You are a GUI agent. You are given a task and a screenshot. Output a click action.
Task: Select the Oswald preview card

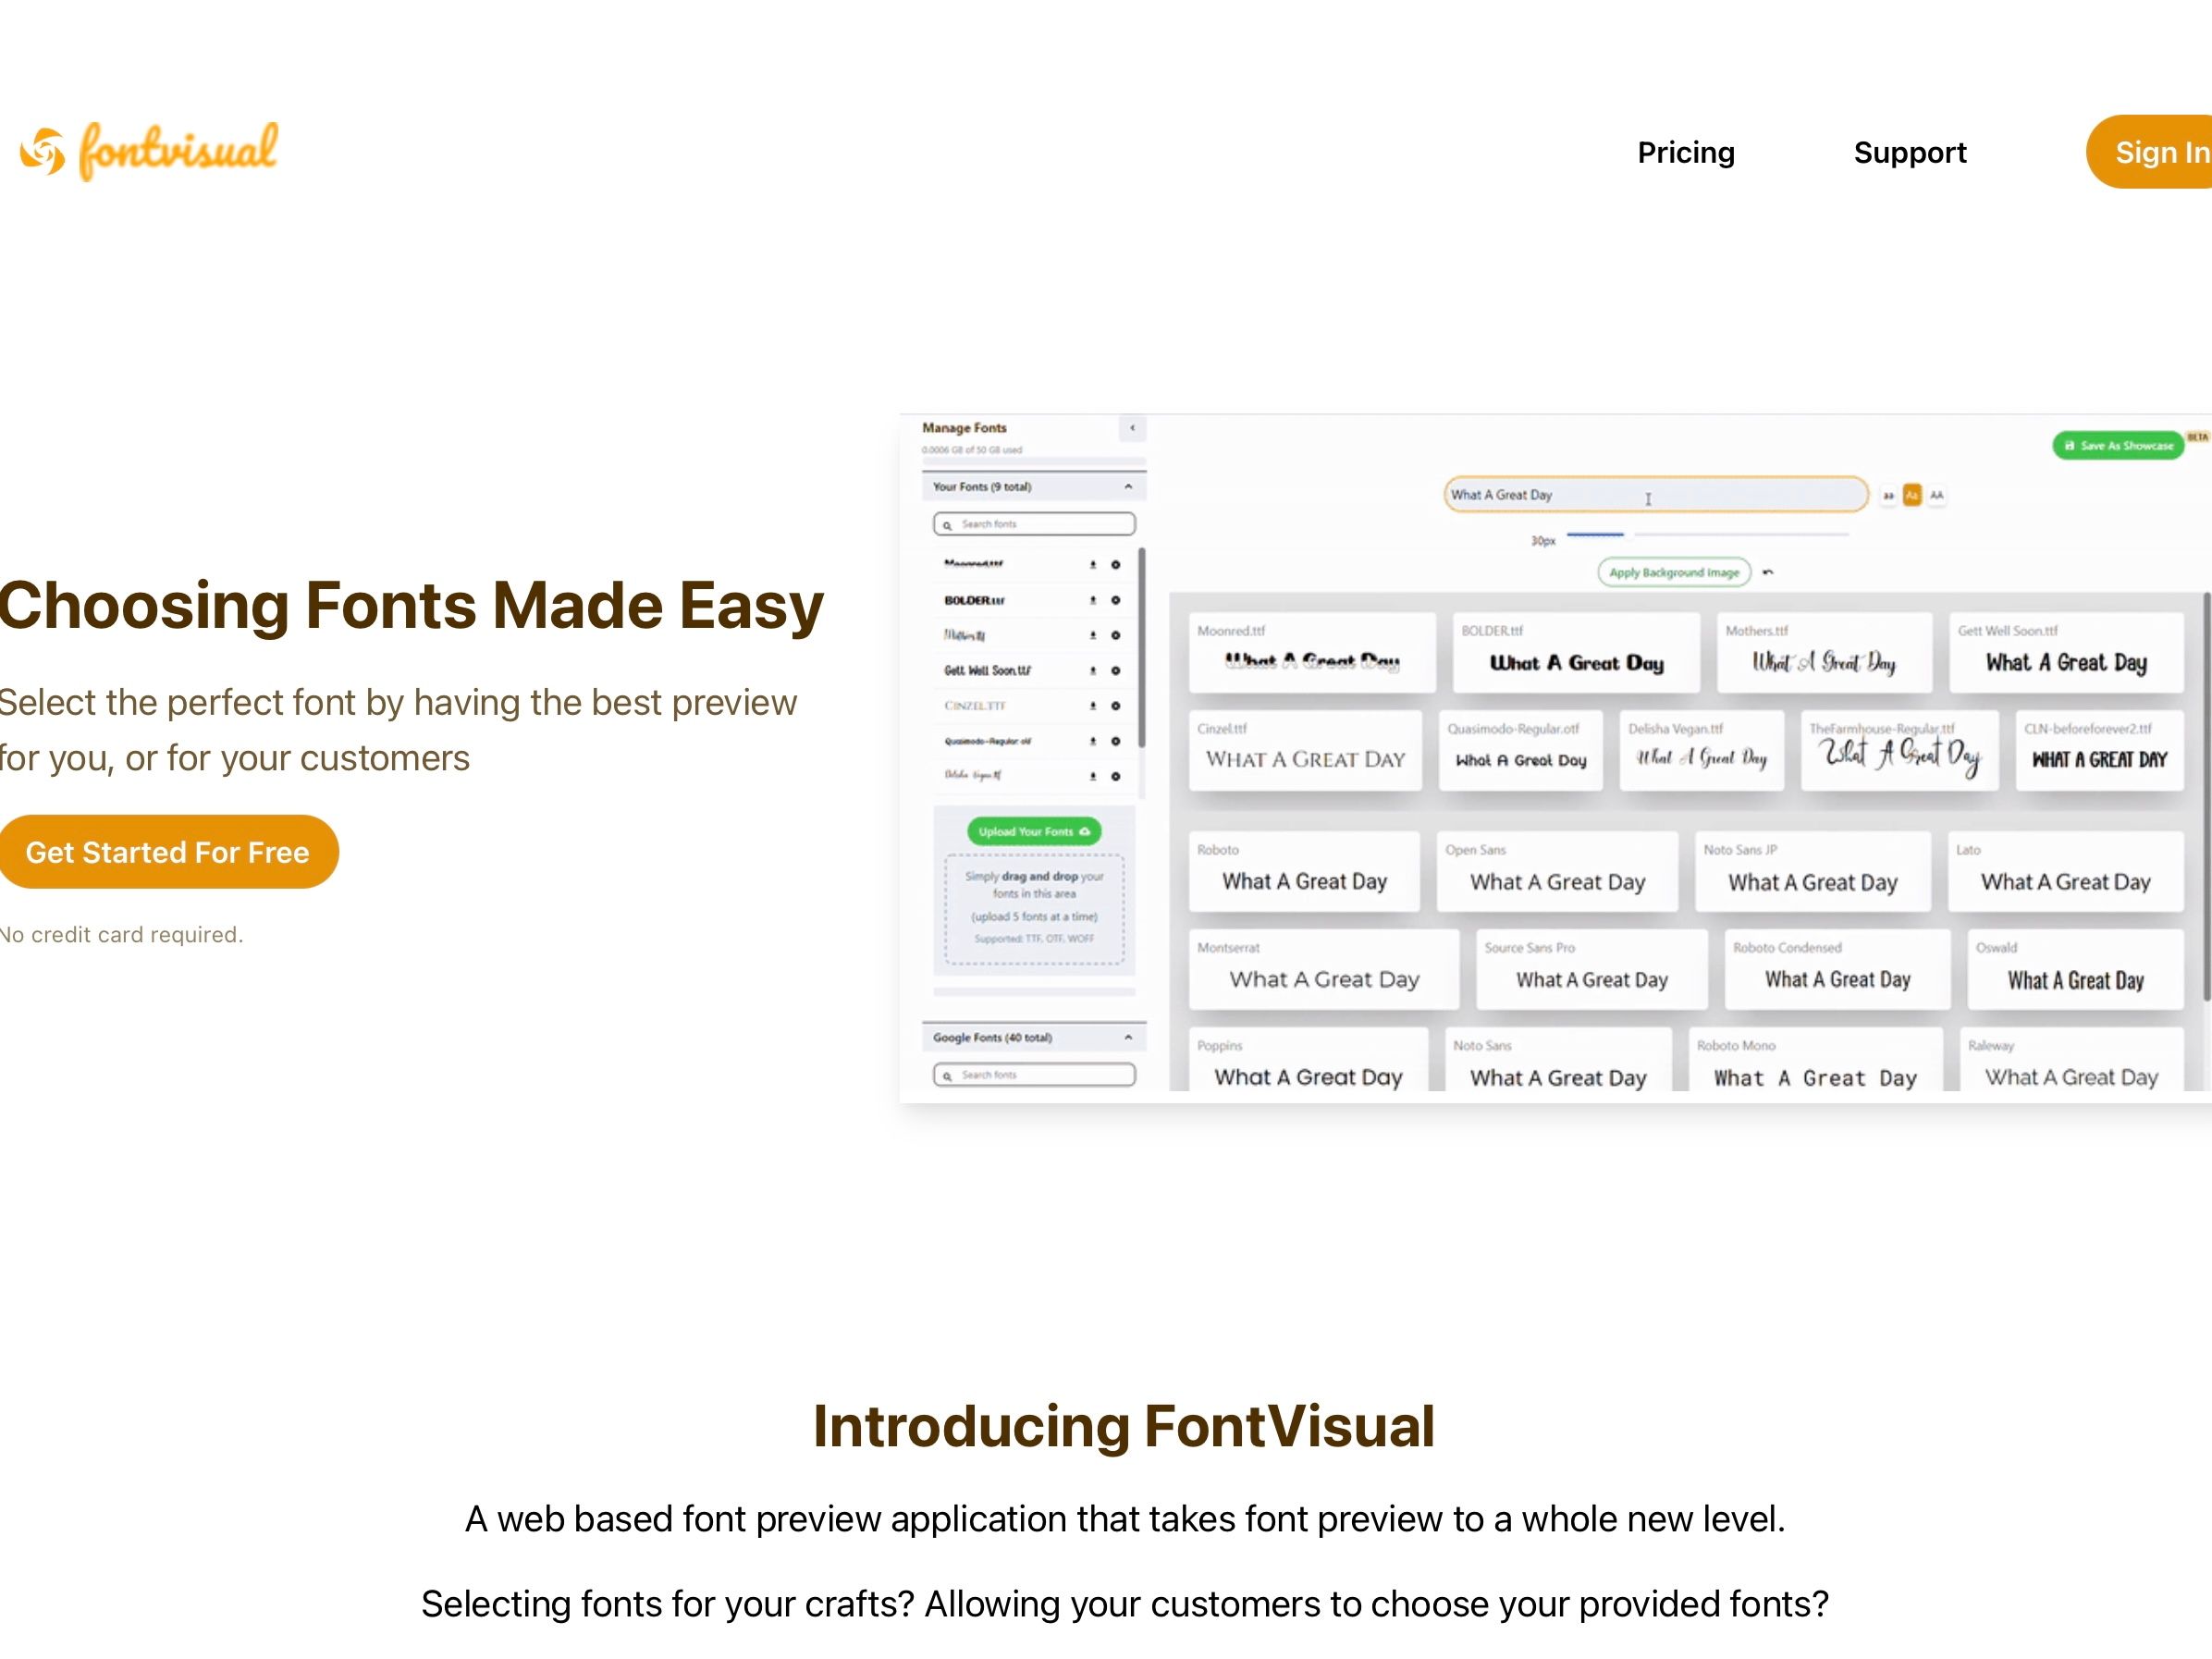(x=2076, y=970)
